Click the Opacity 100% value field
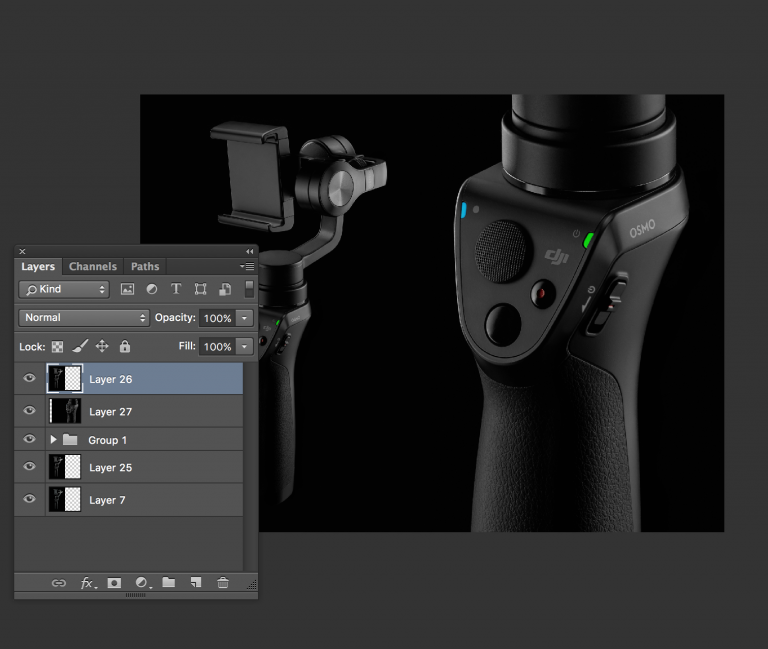This screenshot has width=768, height=649. (217, 318)
